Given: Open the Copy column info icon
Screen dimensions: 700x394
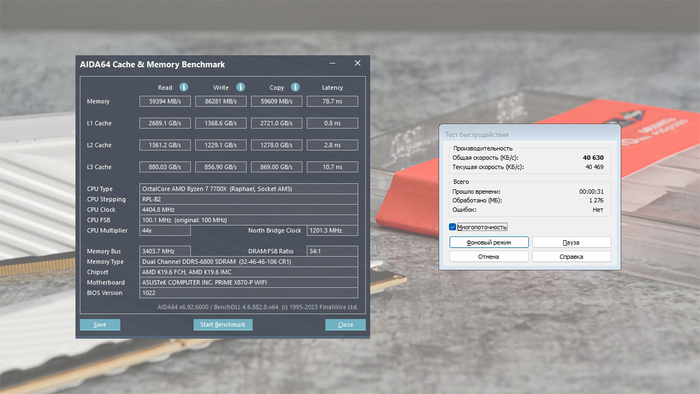Looking at the screenshot, I should (x=295, y=87).
